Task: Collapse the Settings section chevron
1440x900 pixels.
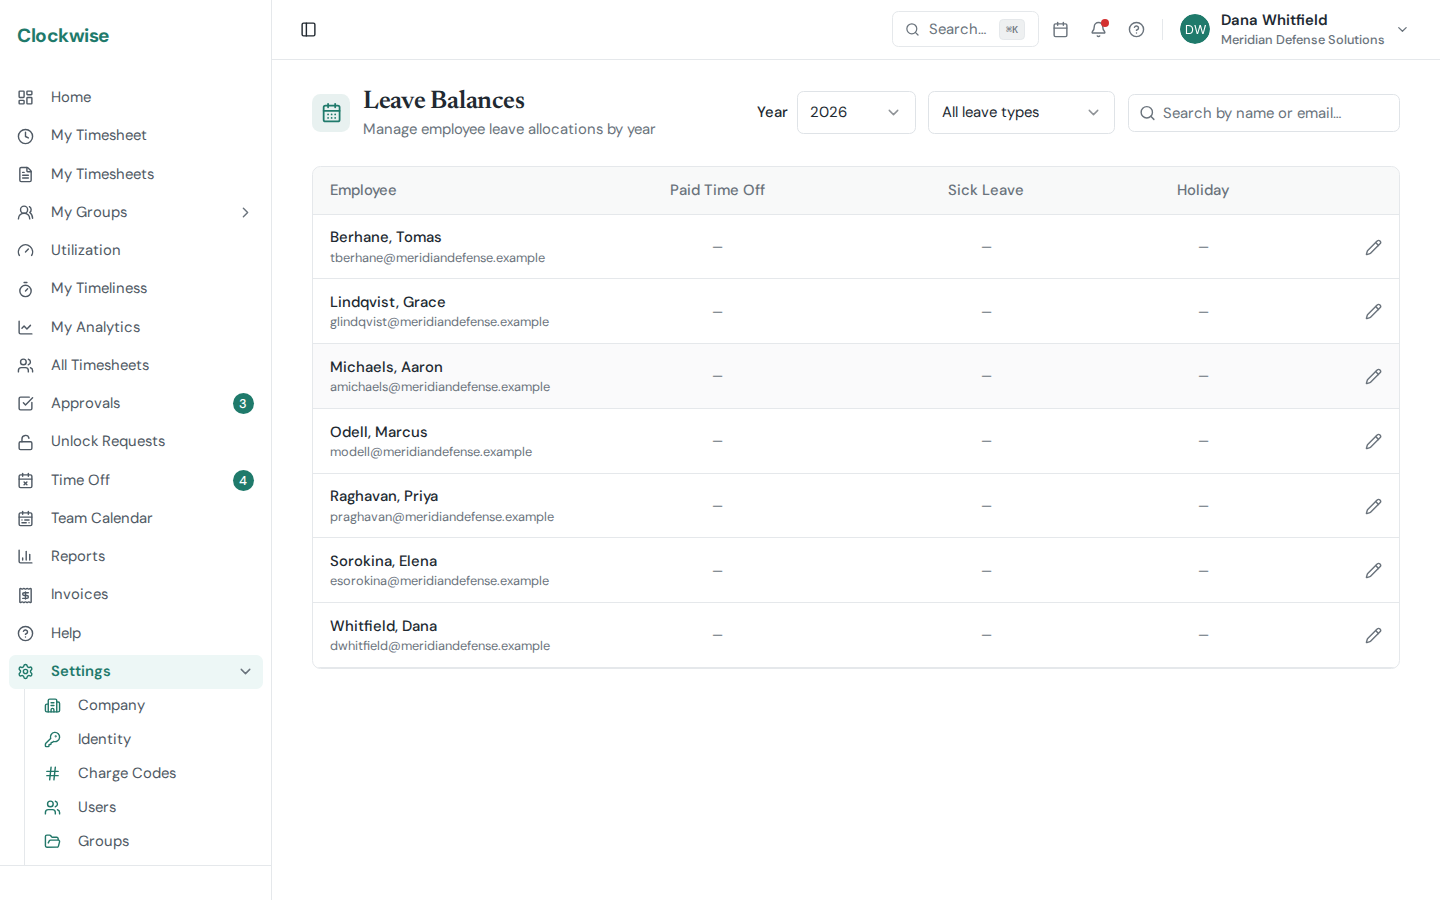Action: (x=245, y=671)
